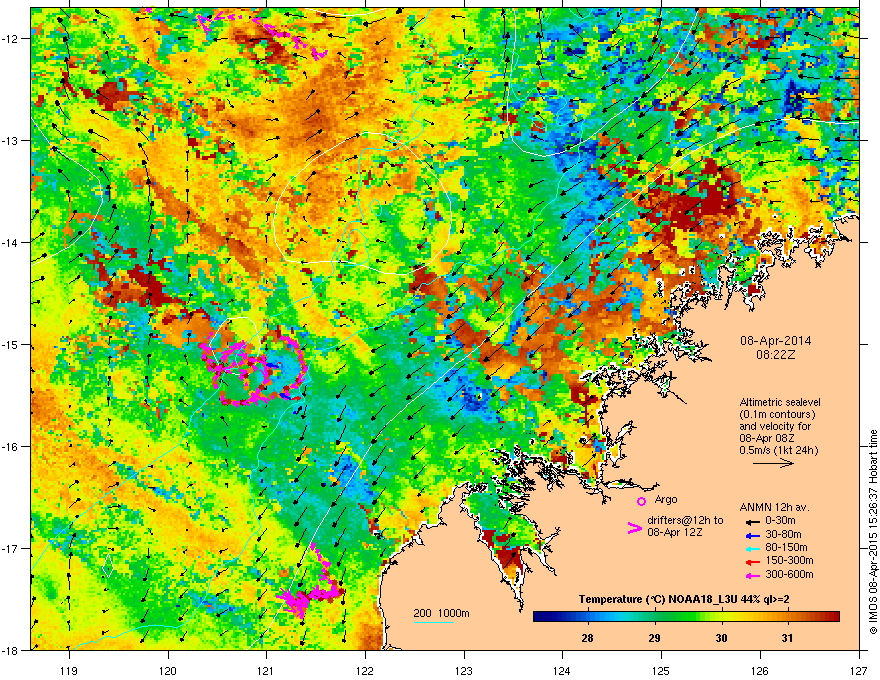Viewport: 880px width, 680px height.
Task: Click the 28 colorbar tick label
Action: [x=587, y=638]
